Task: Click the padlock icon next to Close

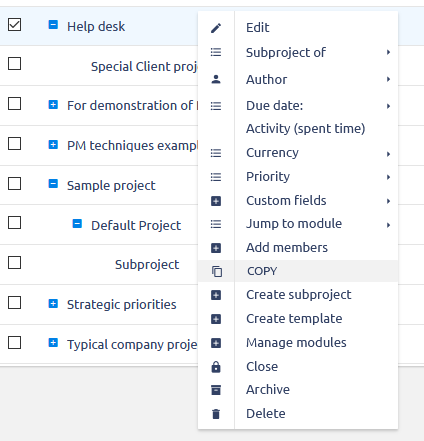Action: (x=216, y=367)
